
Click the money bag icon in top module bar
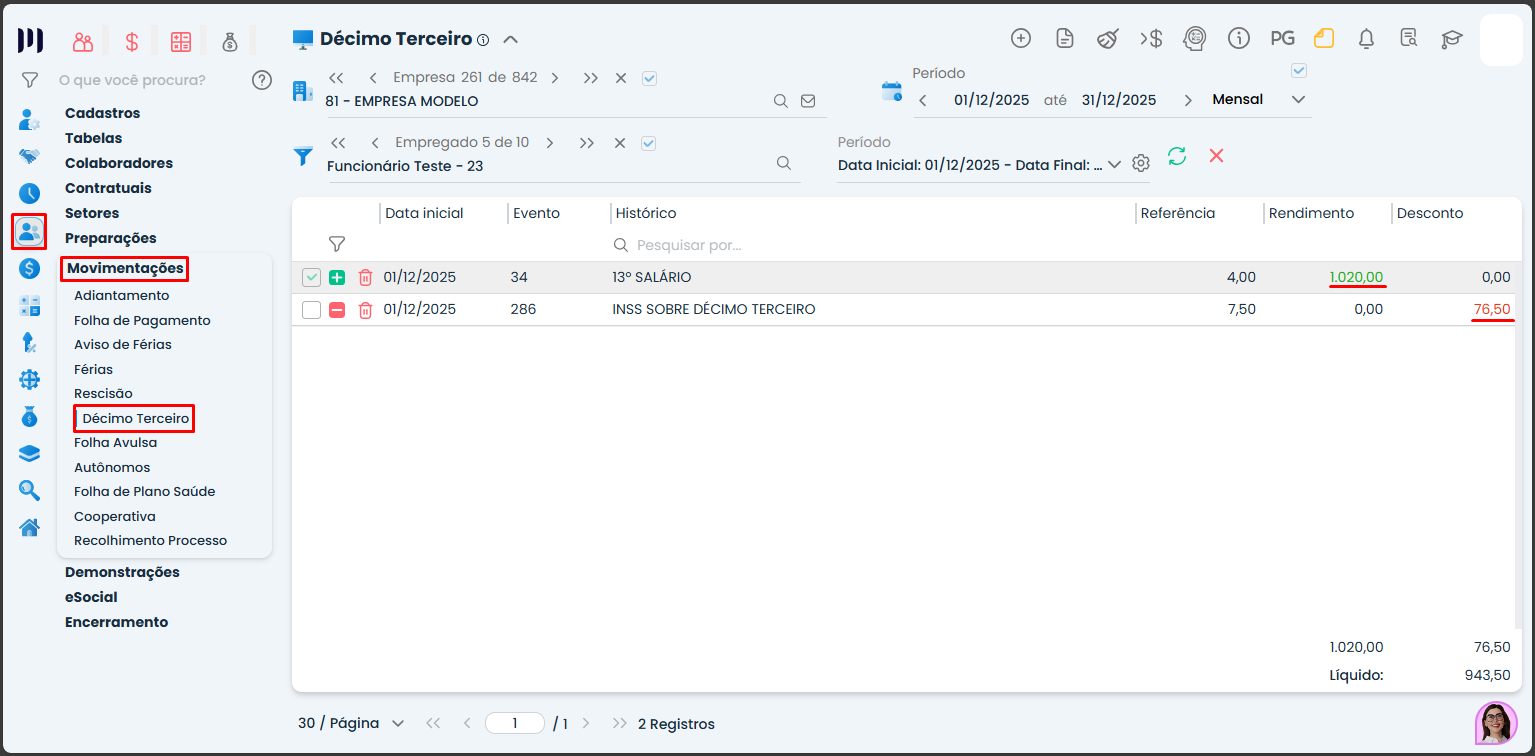point(230,41)
